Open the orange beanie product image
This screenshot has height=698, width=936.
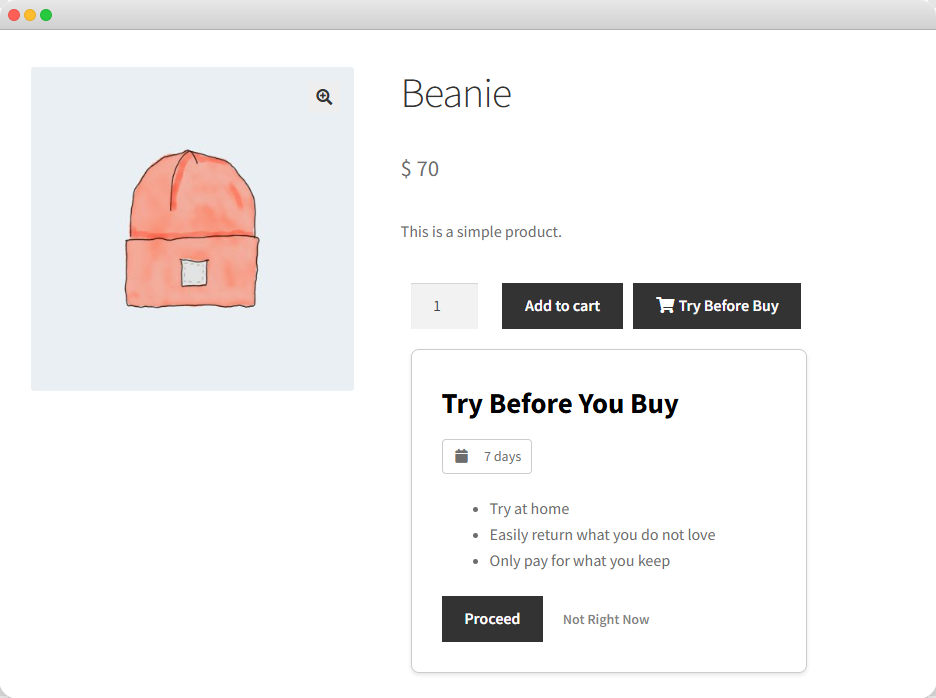(192, 230)
